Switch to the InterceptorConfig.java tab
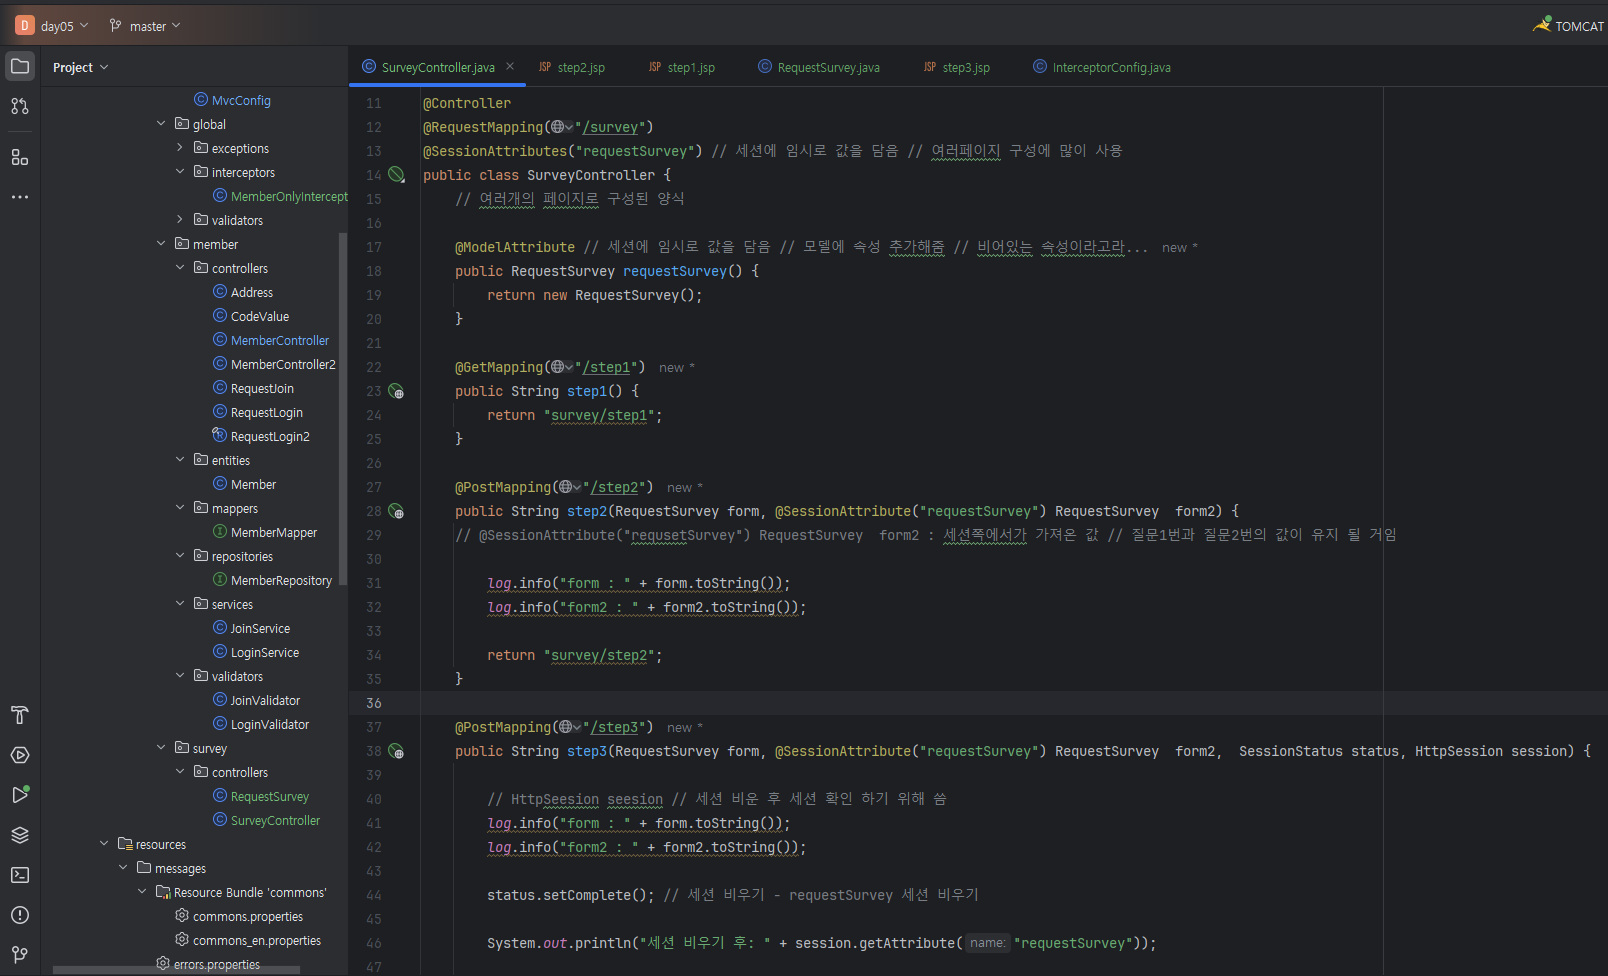 pyautogui.click(x=1102, y=67)
